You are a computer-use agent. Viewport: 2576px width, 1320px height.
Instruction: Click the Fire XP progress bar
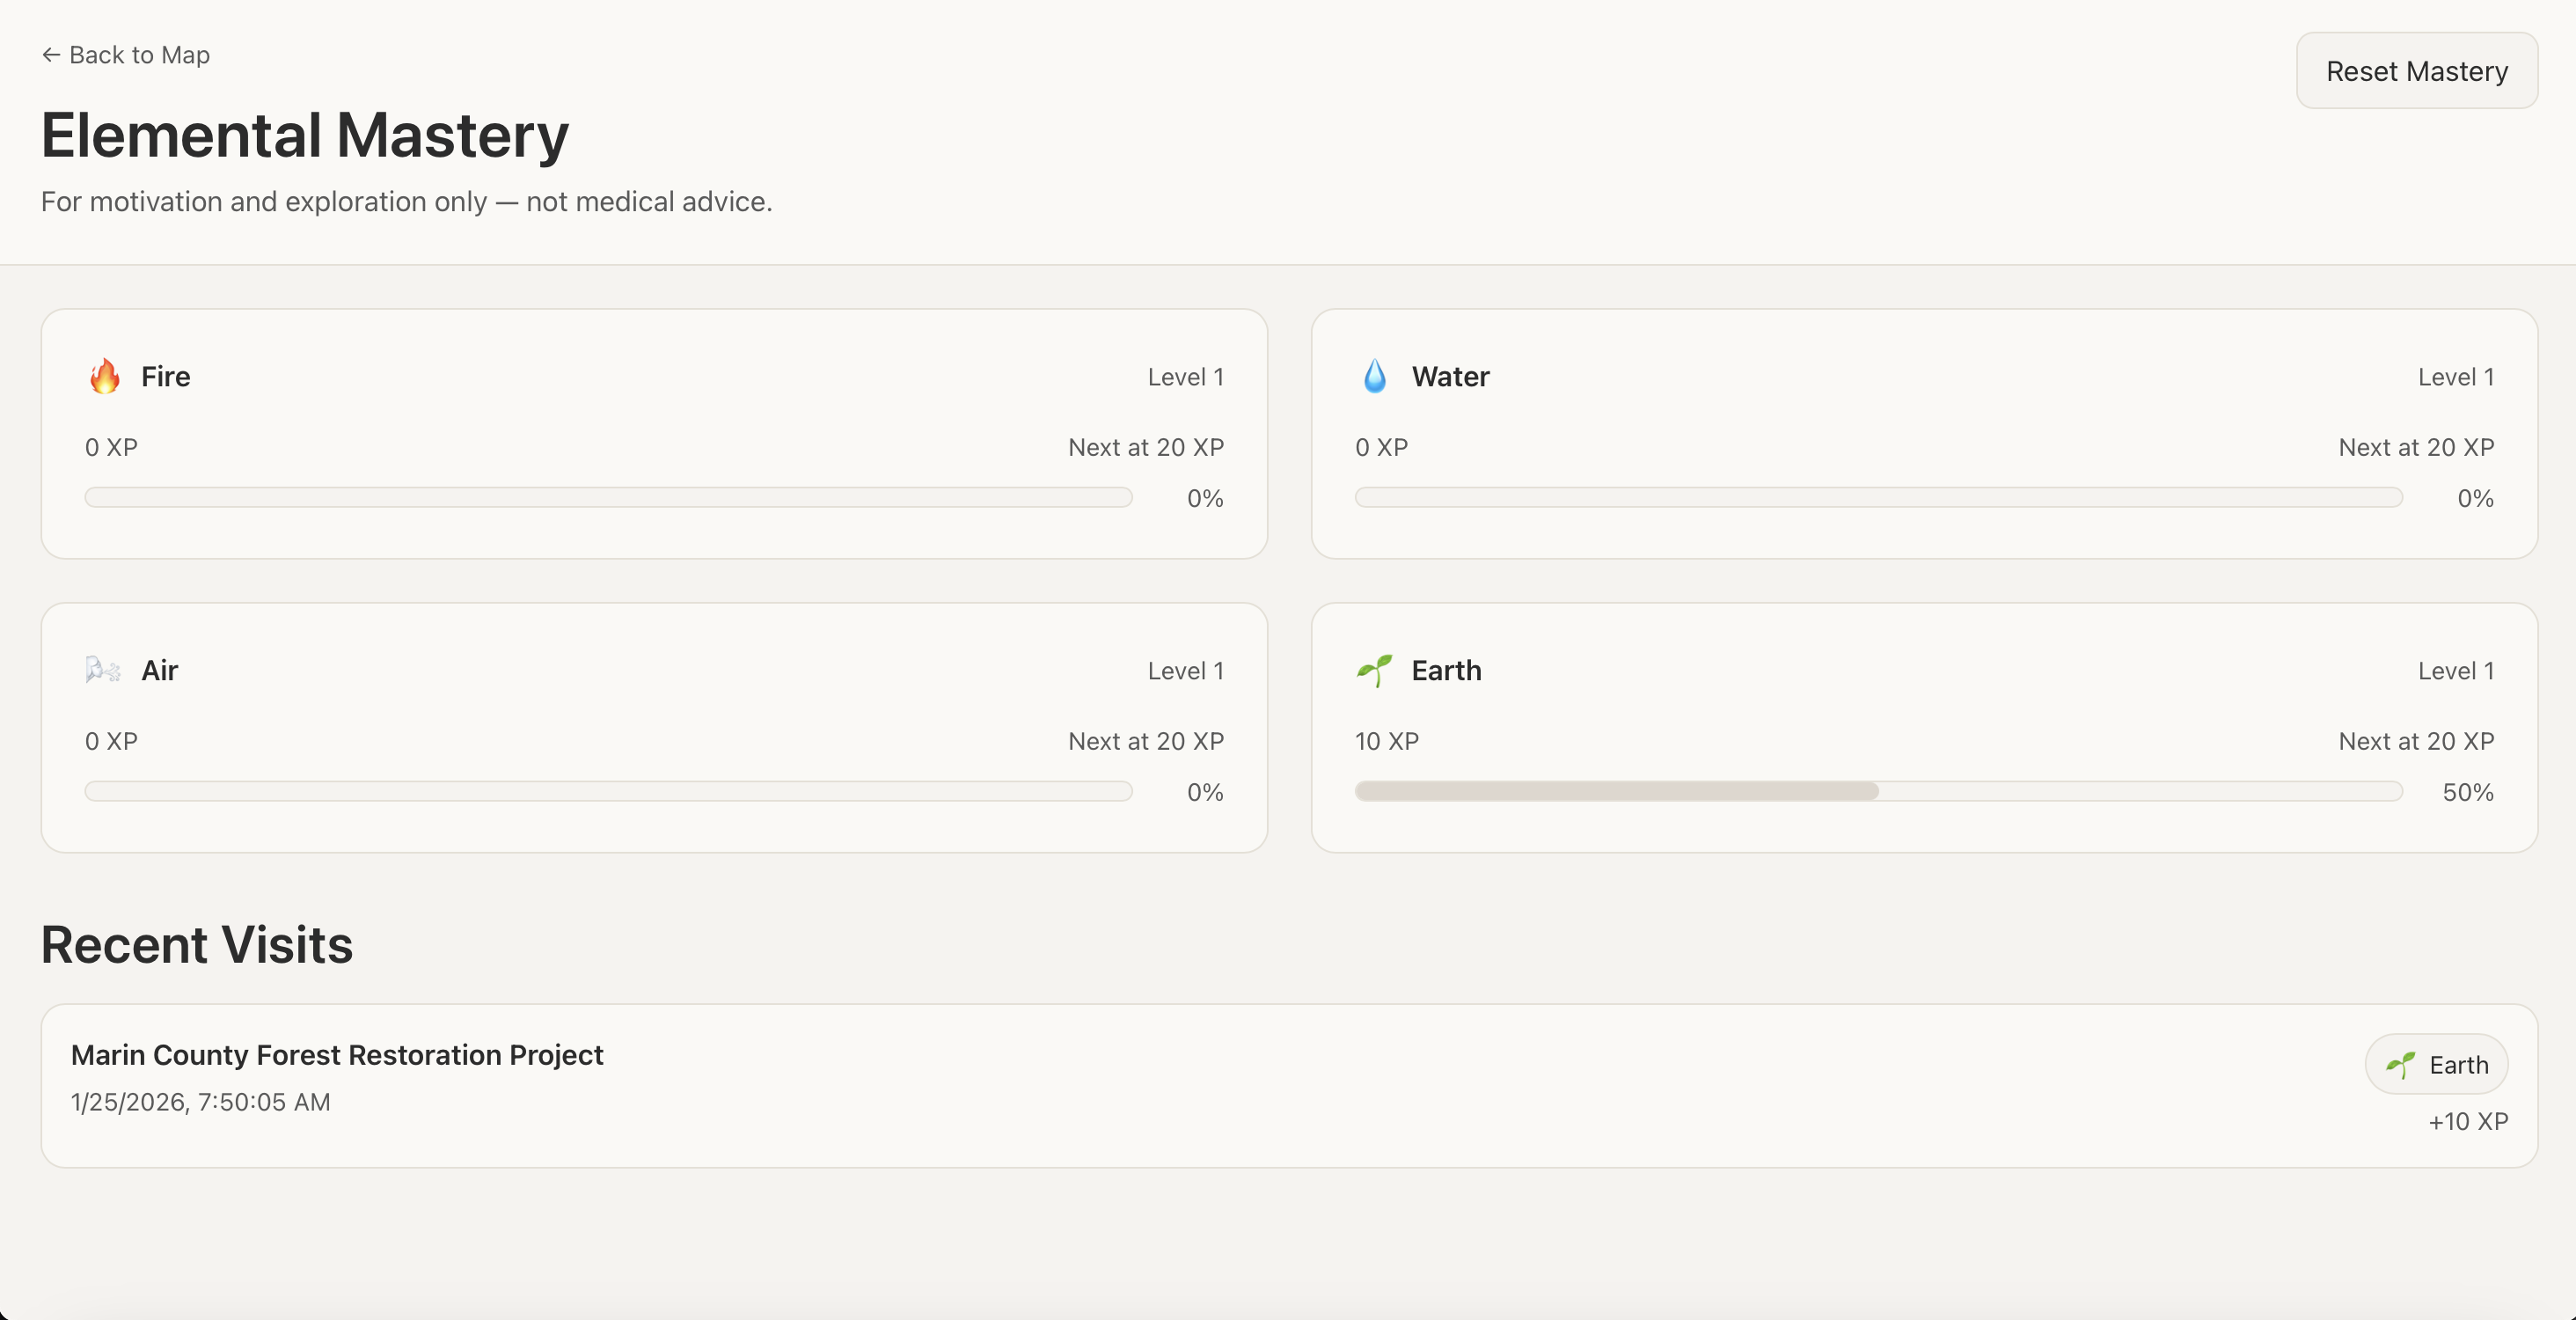click(608, 497)
